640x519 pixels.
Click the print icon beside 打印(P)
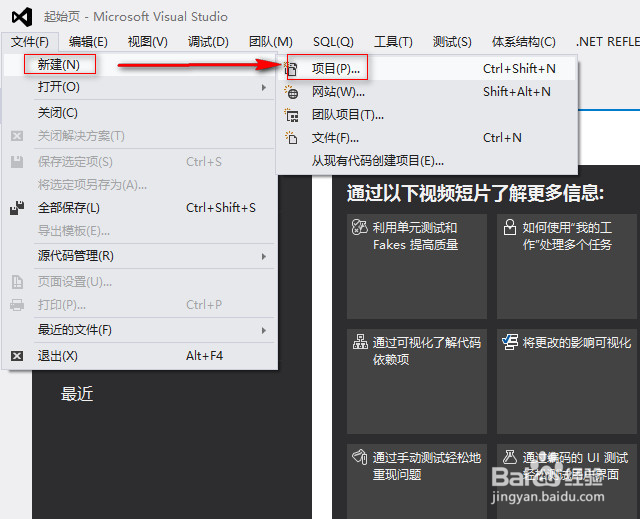coord(17,305)
